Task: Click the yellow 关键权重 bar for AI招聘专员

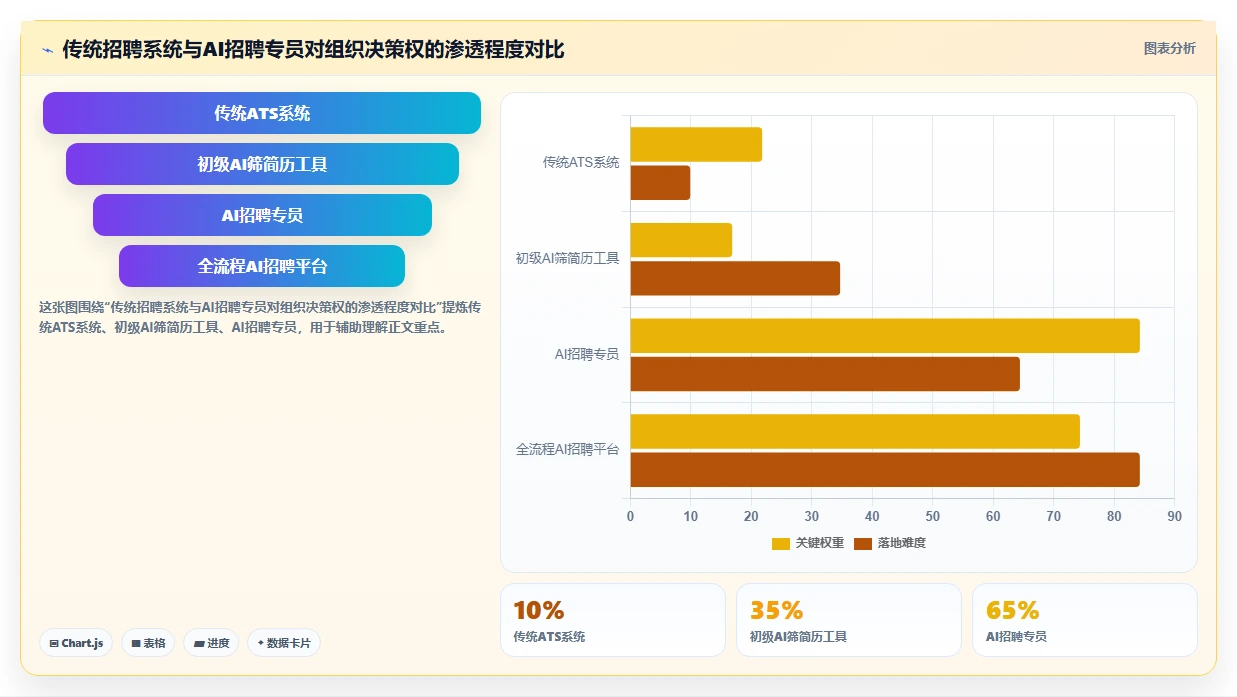Action: pos(885,336)
